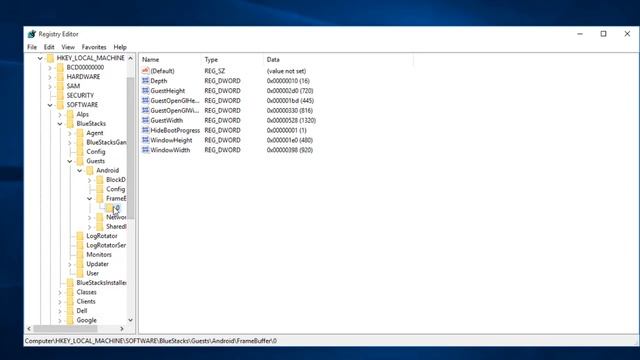Expand the Classes key
This screenshot has height=360, width=640.
point(60,293)
